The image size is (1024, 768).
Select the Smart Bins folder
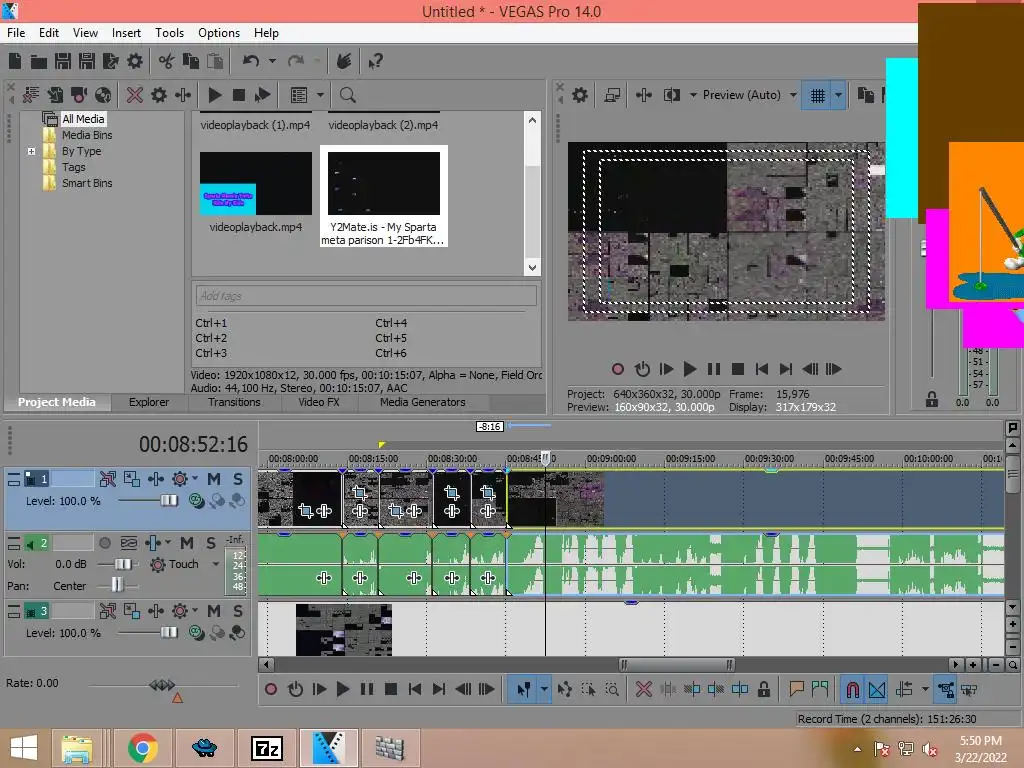(x=87, y=183)
